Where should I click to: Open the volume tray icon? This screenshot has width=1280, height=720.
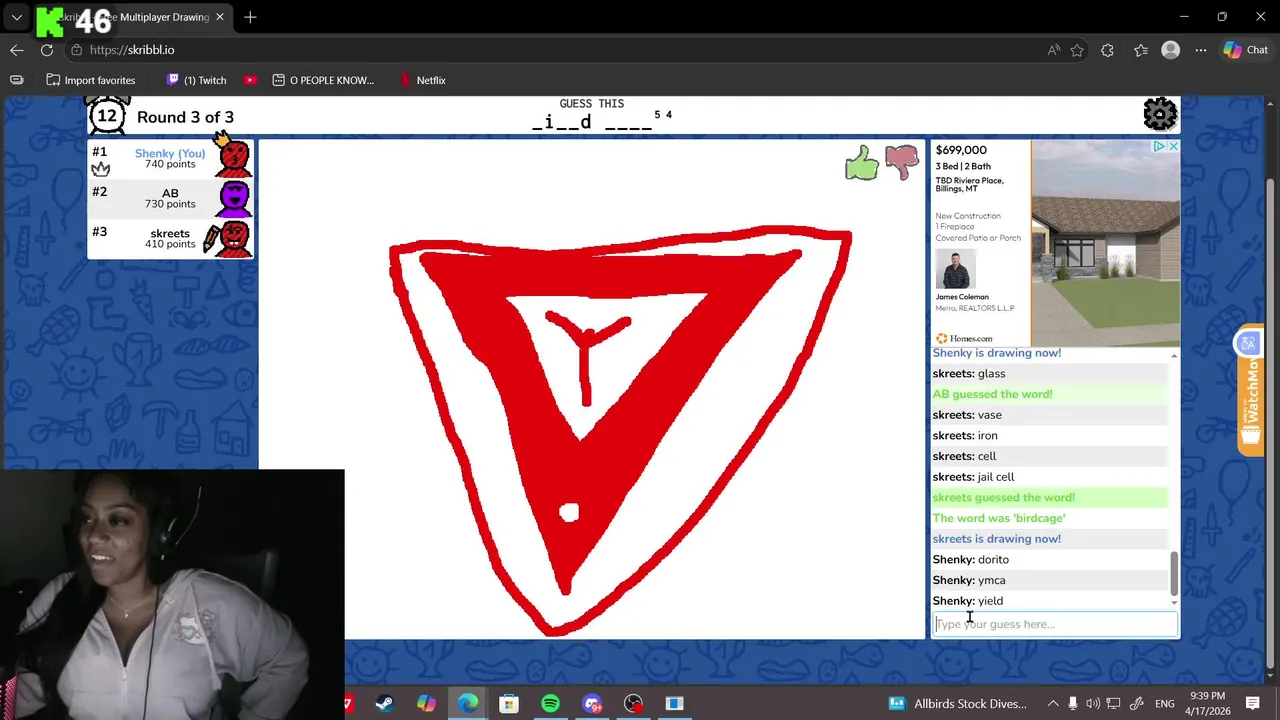click(1093, 704)
